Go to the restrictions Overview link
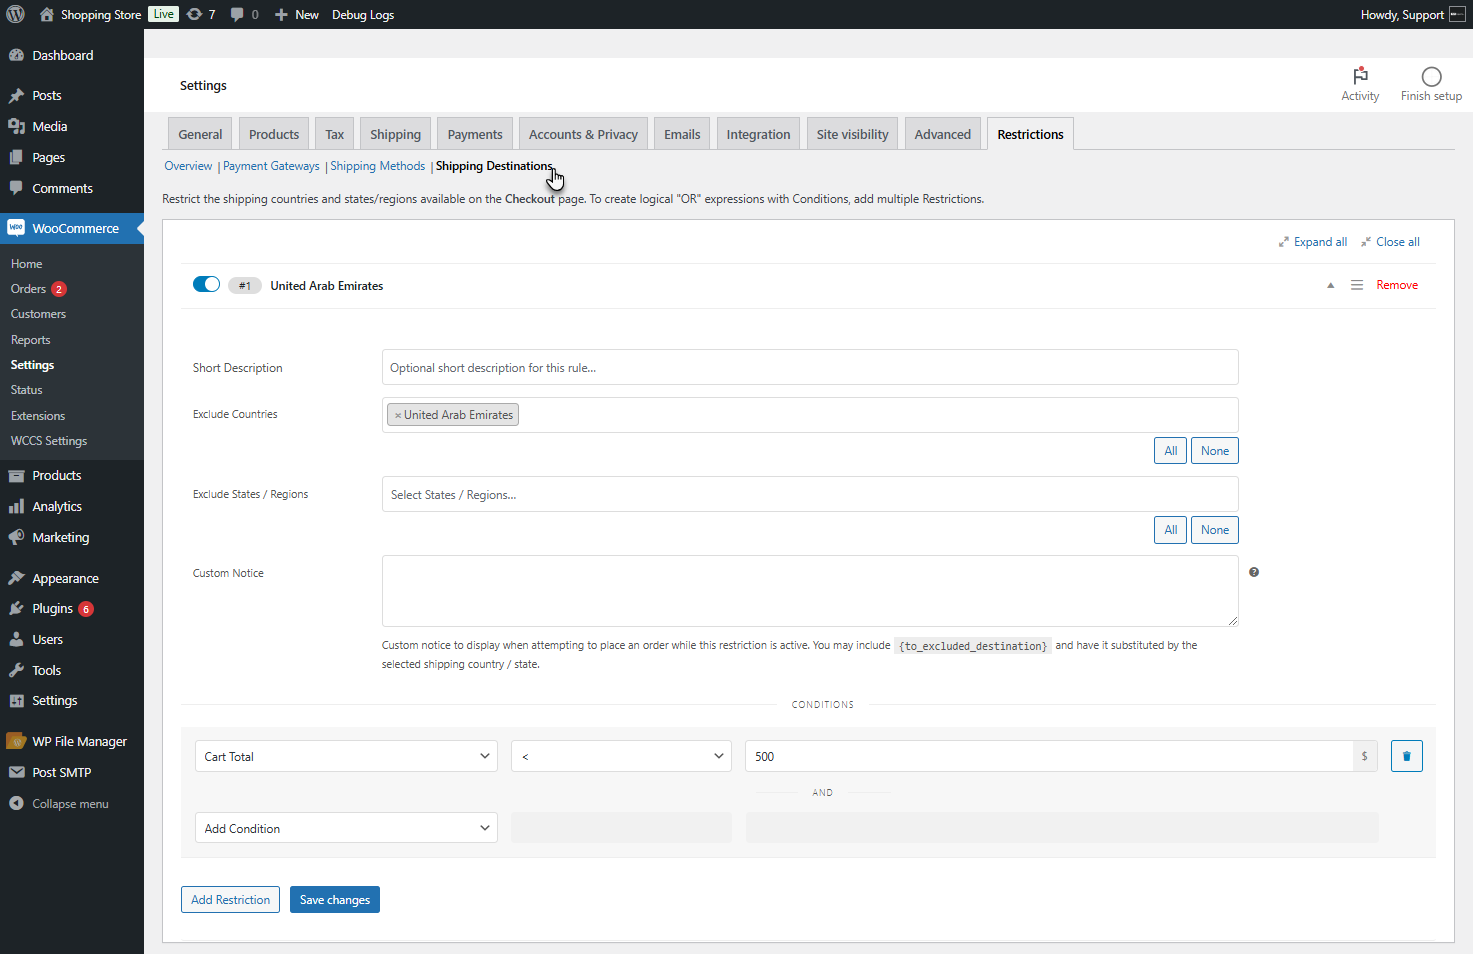The image size is (1473, 954). tap(188, 166)
